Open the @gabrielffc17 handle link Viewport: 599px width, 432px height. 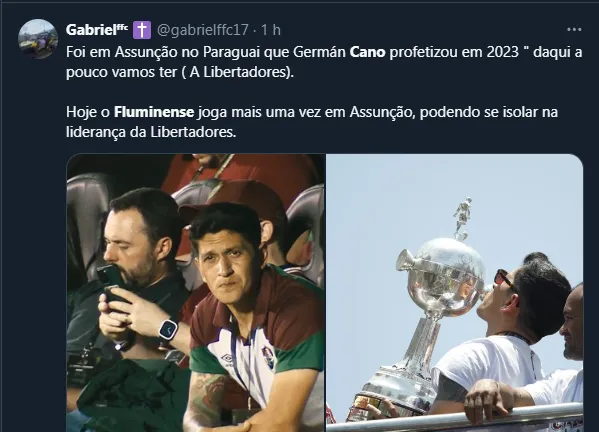202,30
